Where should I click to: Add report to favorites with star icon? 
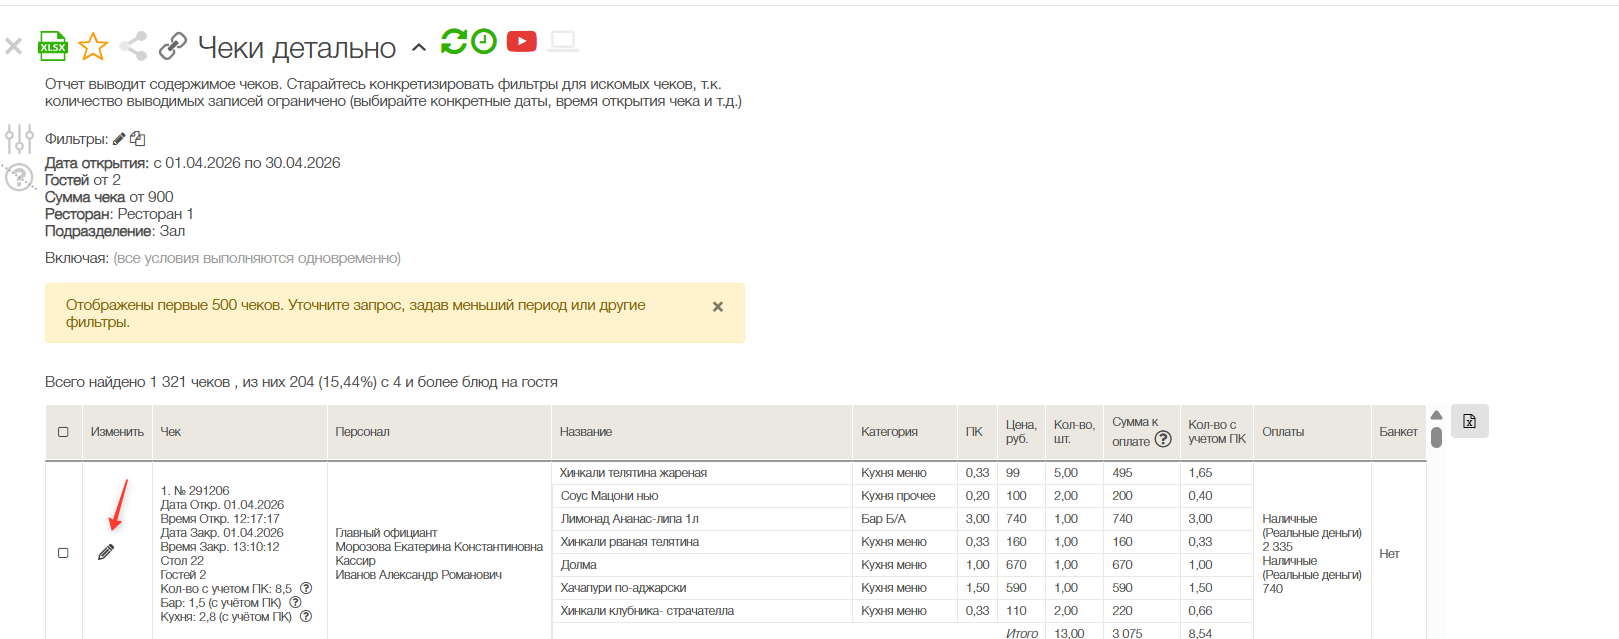(93, 46)
